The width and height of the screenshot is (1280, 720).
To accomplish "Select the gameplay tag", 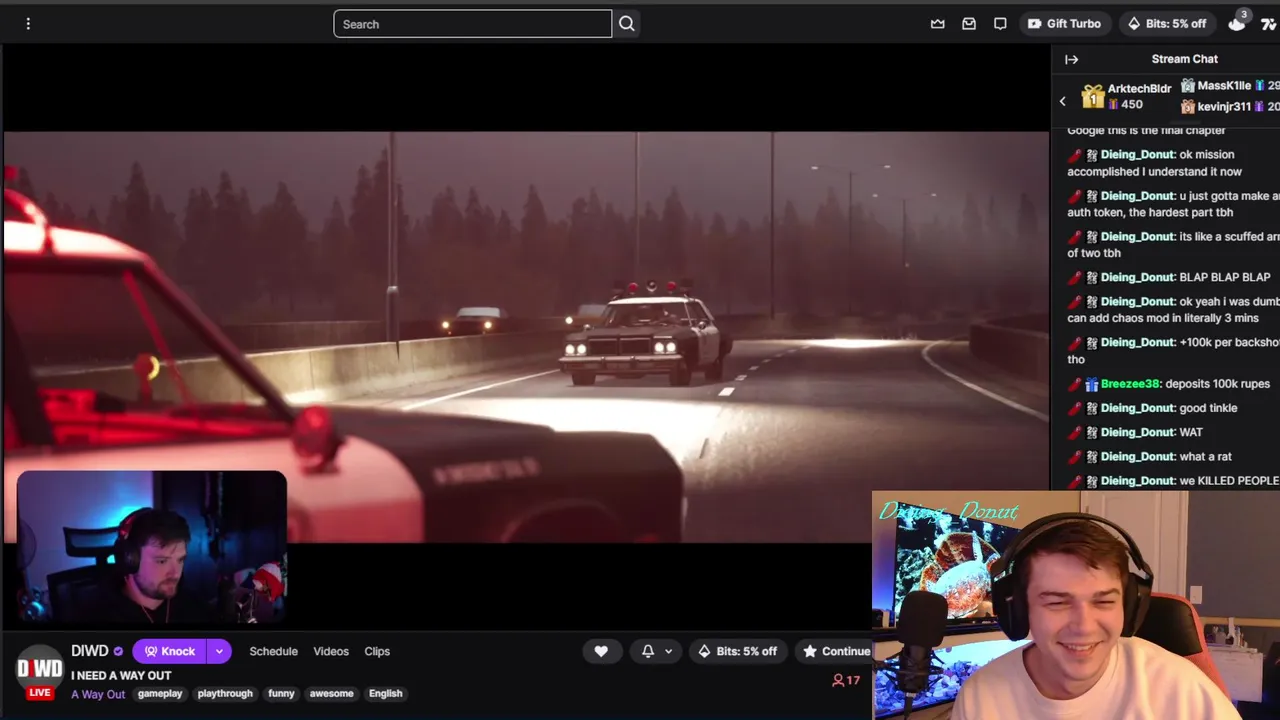I will point(160,693).
